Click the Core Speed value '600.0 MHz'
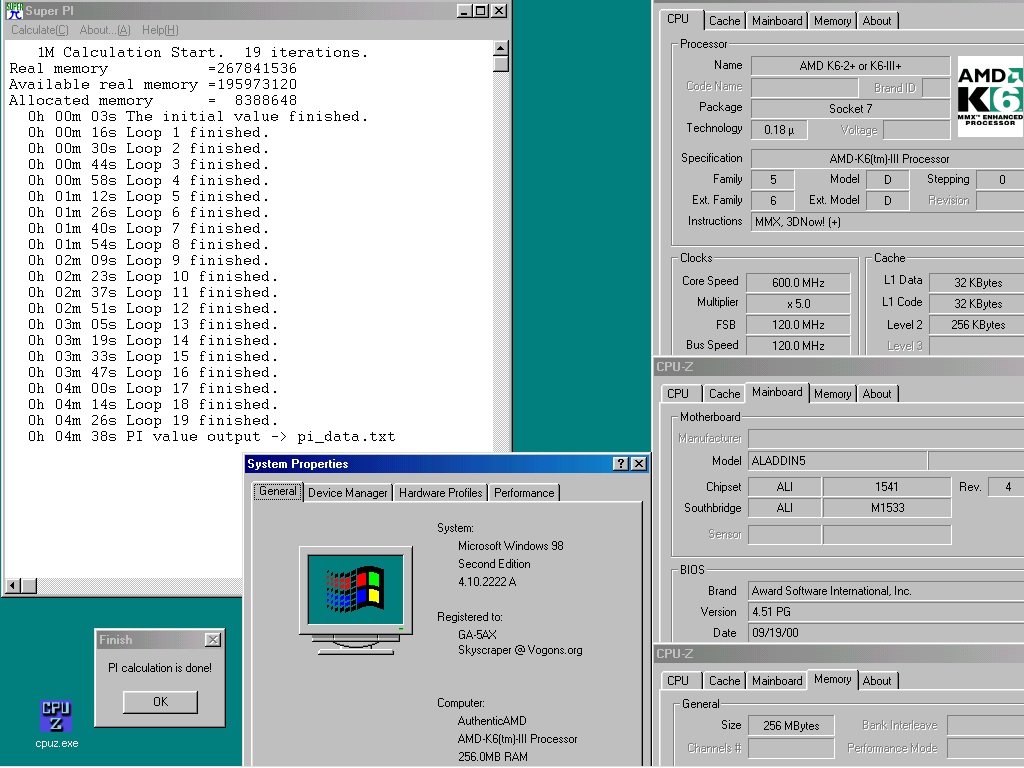The height and width of the screenshot is (768, 1024). tap(798, 283)
